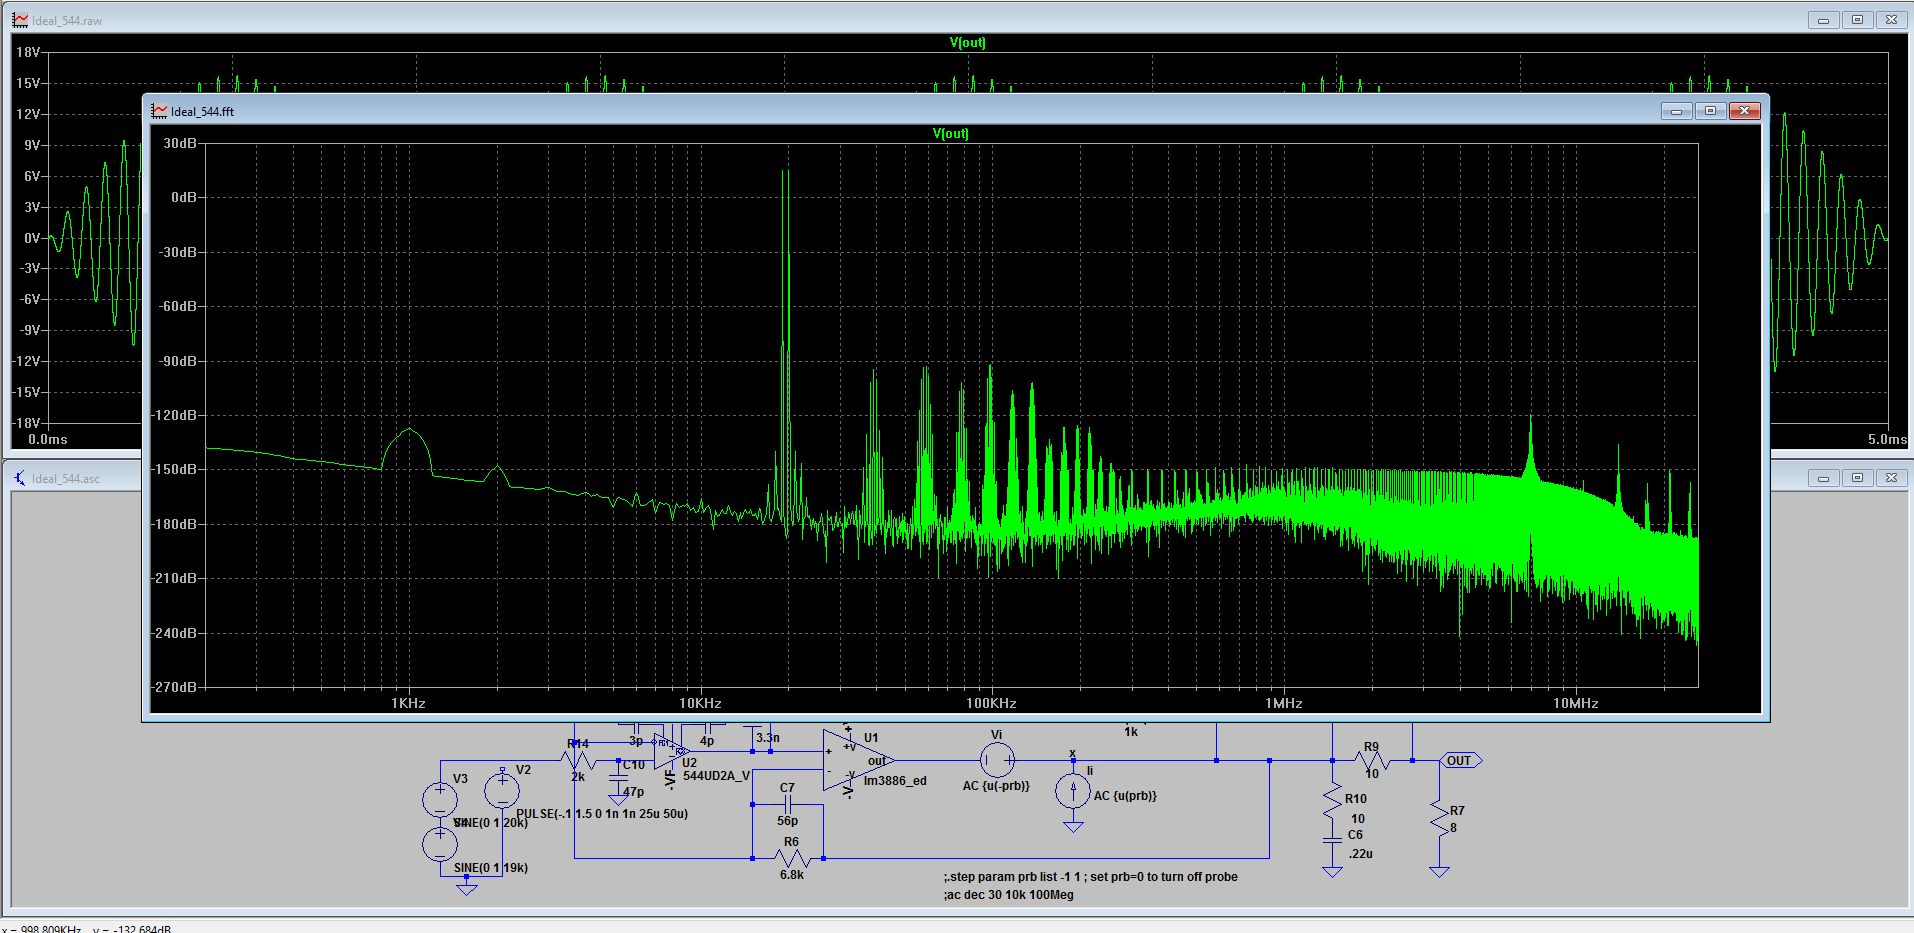This screenshot has height=933, width=1914.
Task: Close the Ideal_544.asc schematic window
Action: click(x=1892, y=478)
